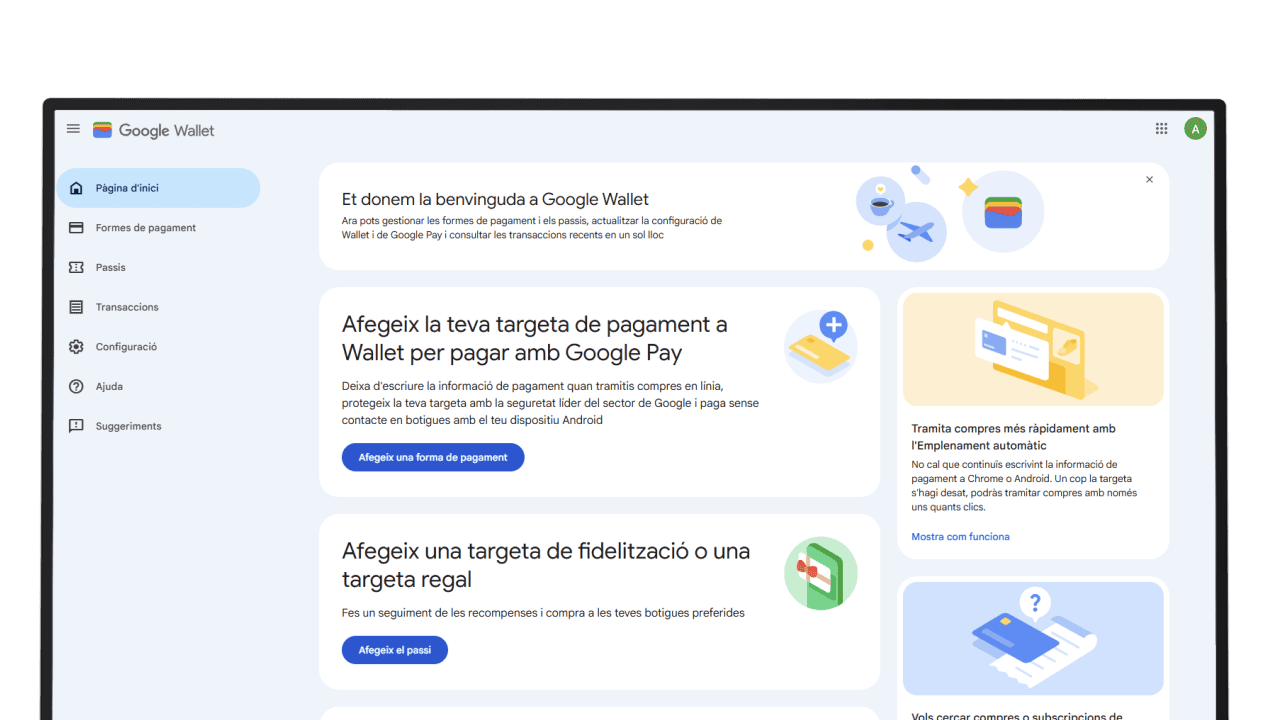Click the Google Wallet logo

(x=154, y=130)
